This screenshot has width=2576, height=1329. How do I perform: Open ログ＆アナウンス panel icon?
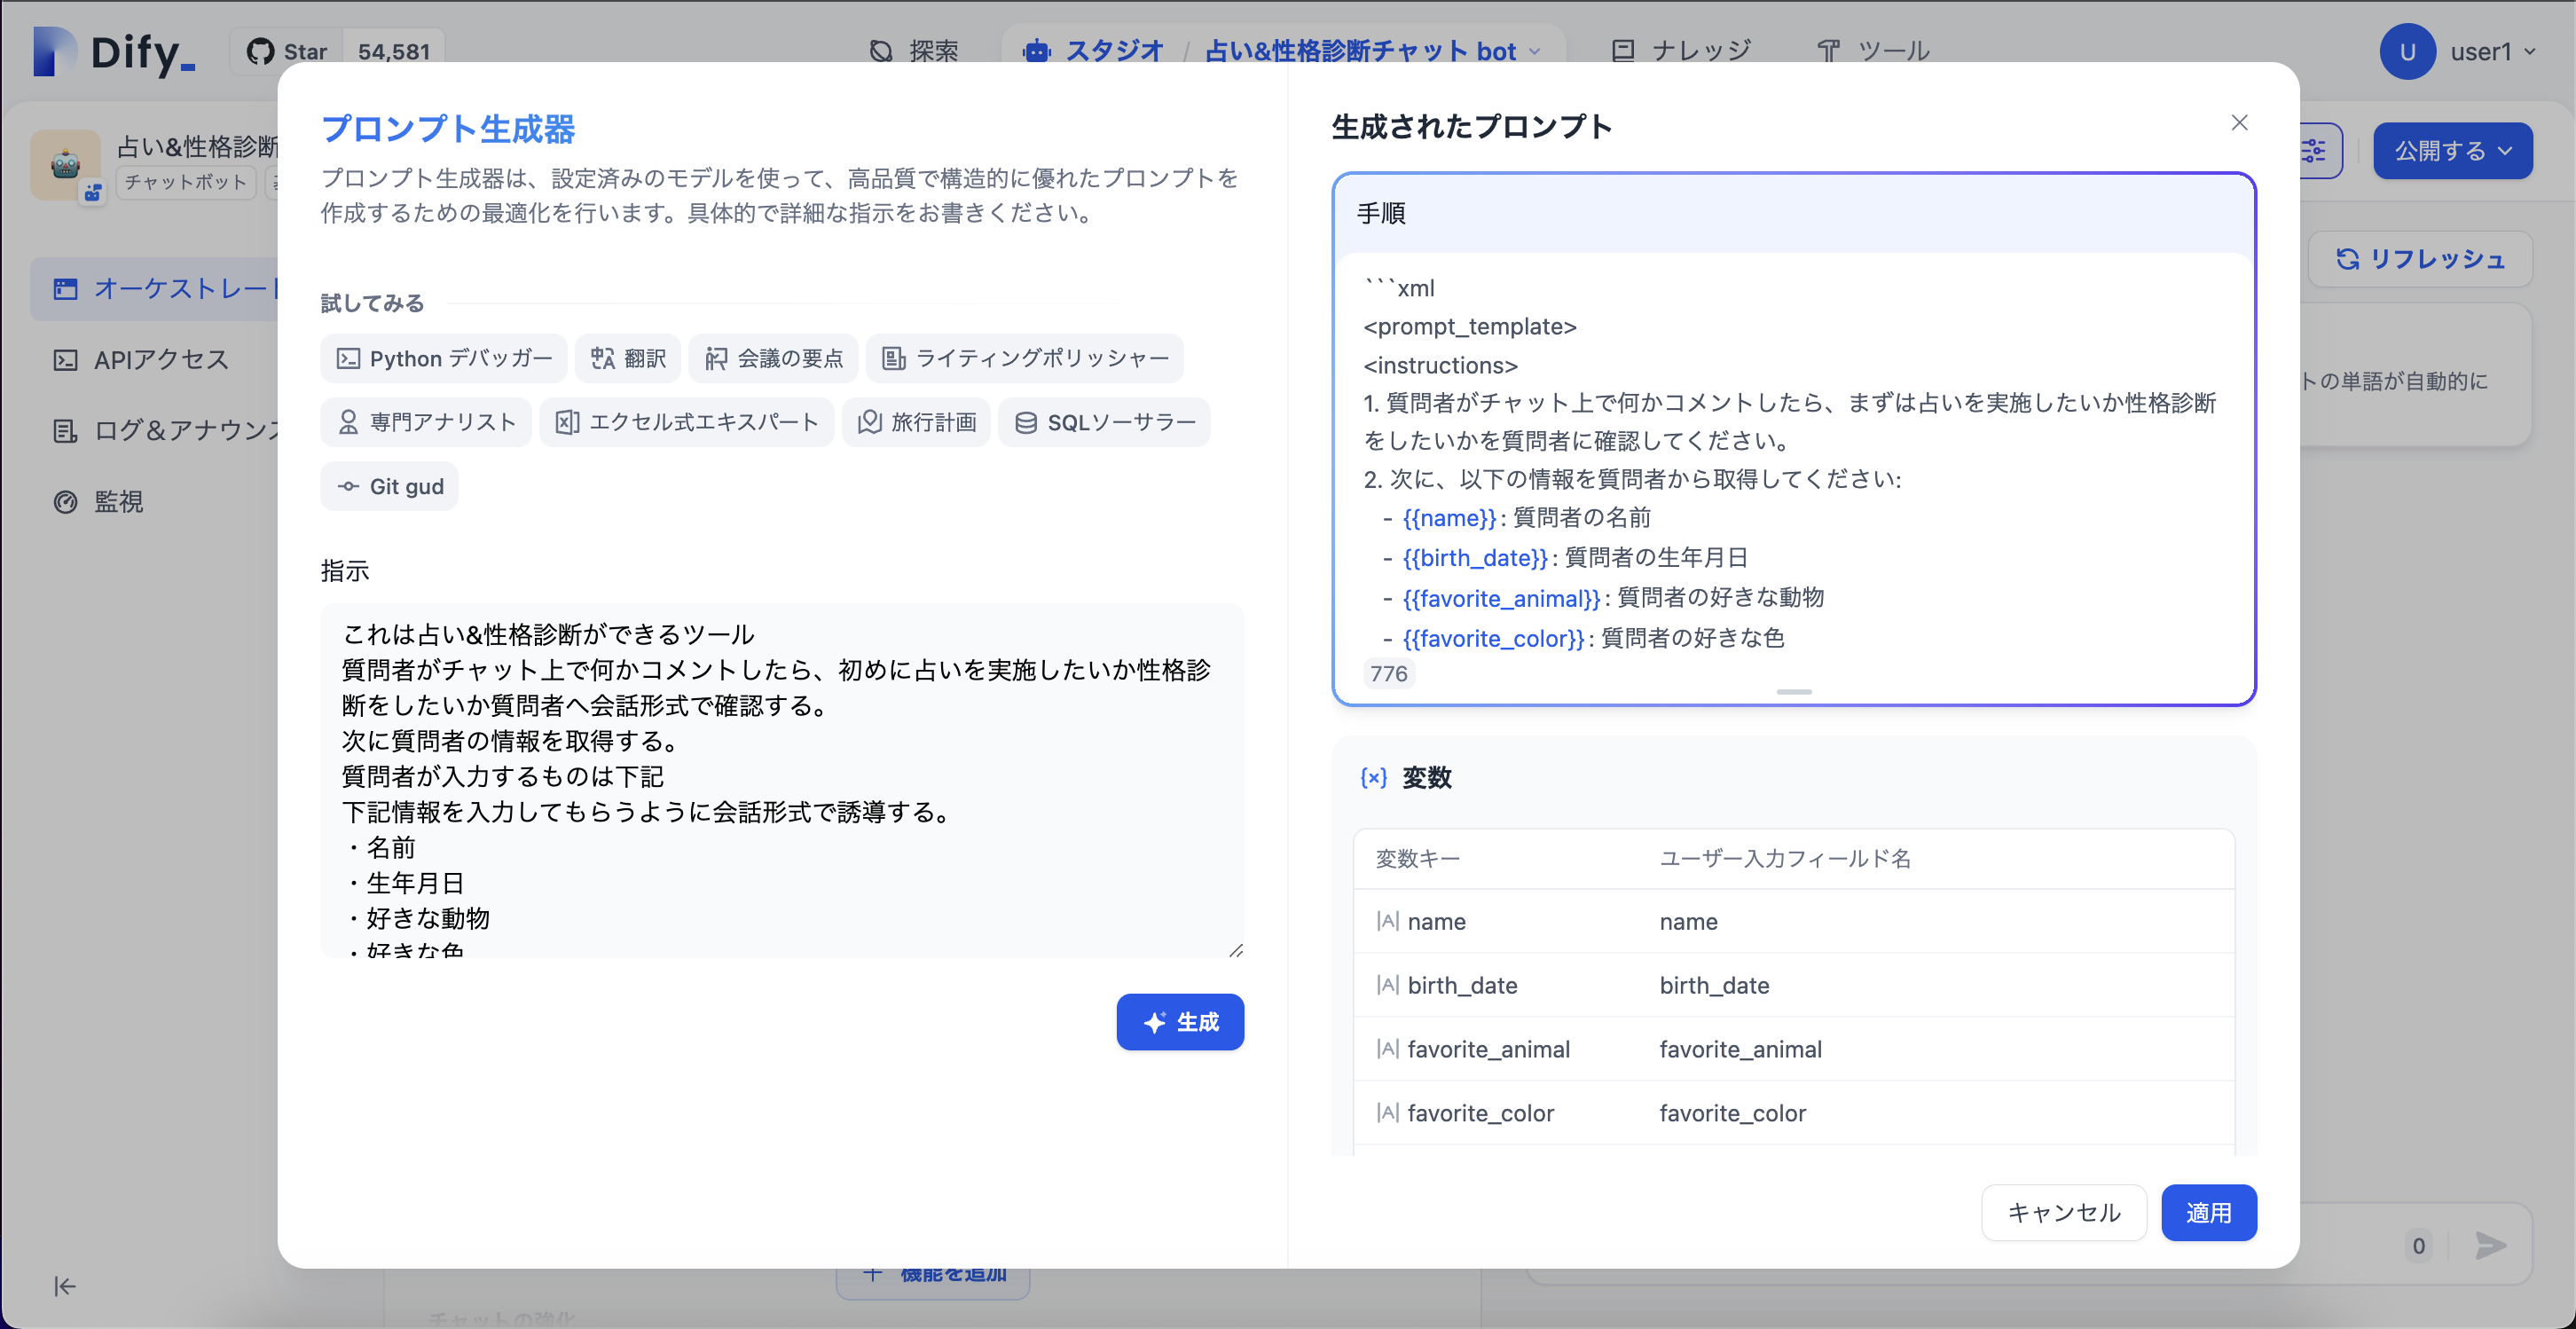point(65,431)
